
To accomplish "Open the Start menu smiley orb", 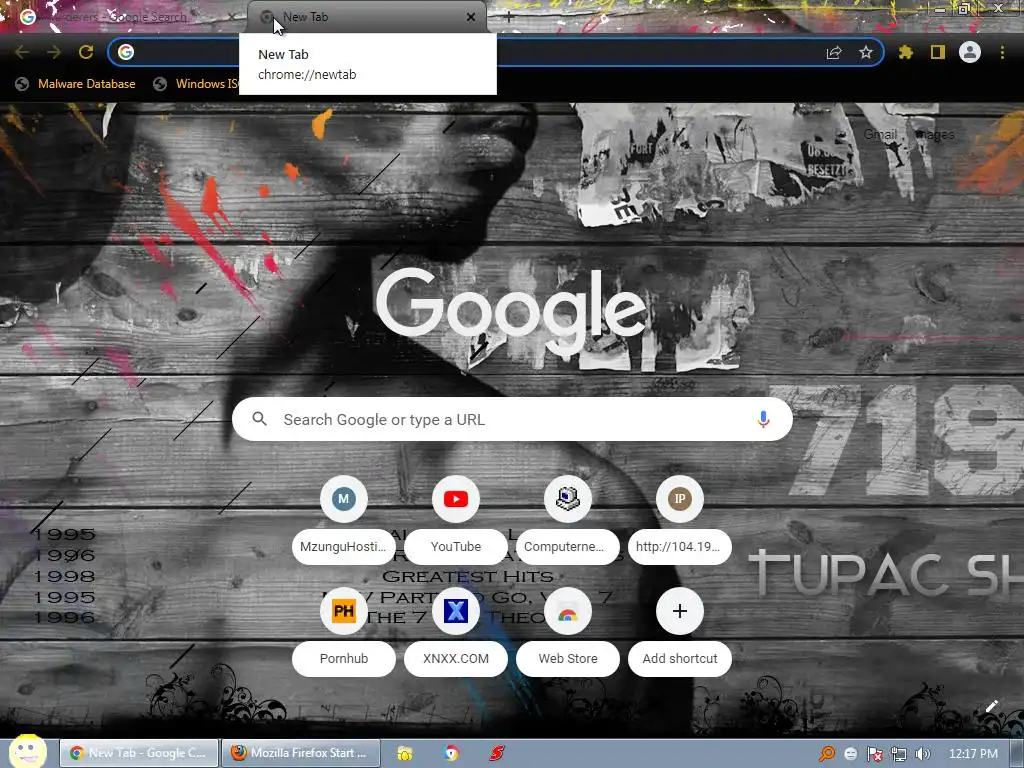I will coord(27,751).
